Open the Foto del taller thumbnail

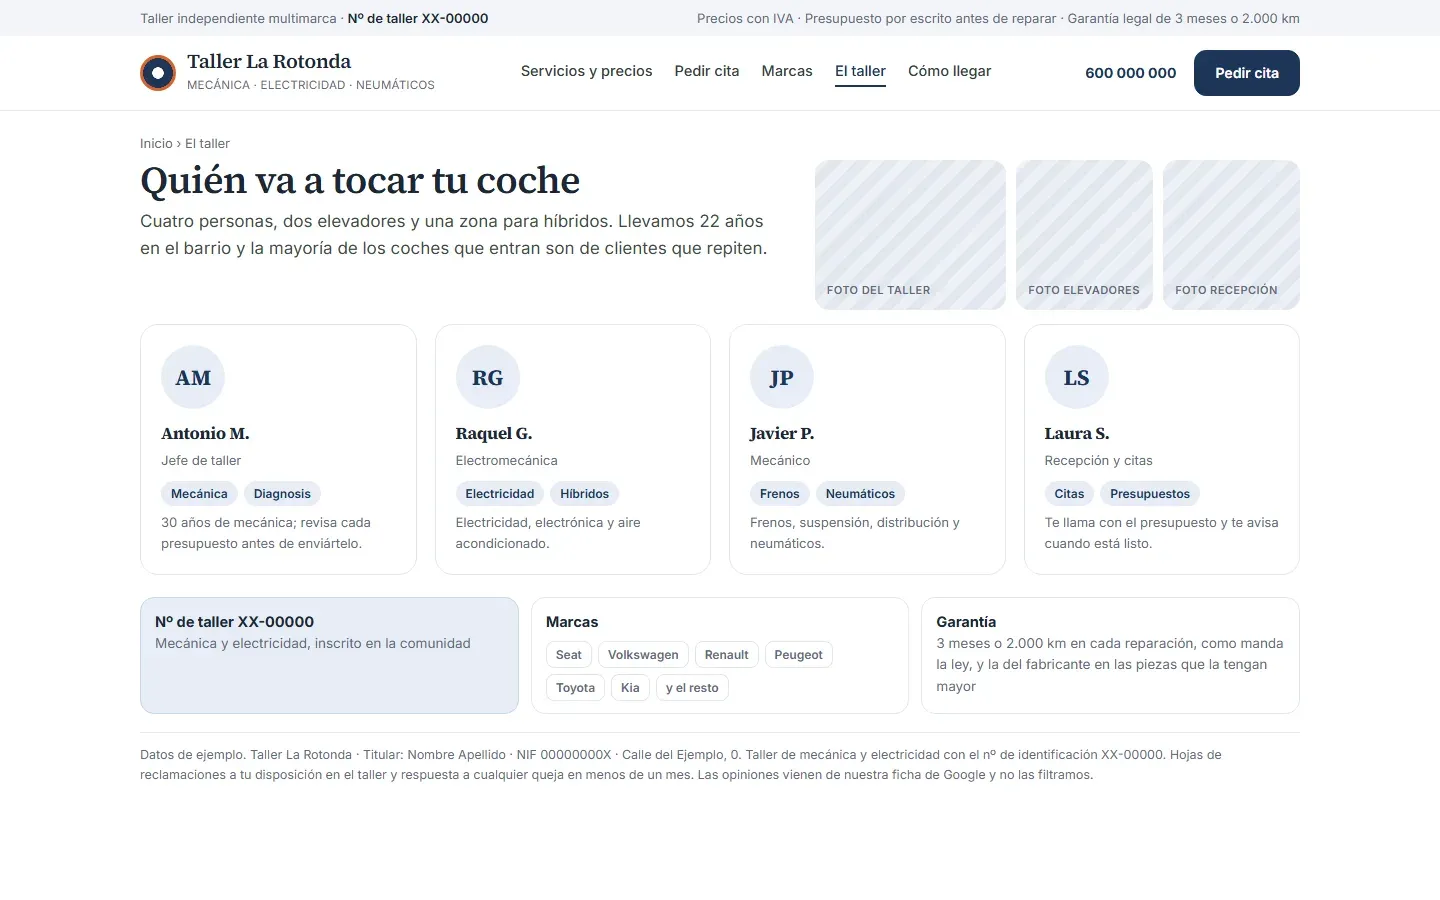910,235
